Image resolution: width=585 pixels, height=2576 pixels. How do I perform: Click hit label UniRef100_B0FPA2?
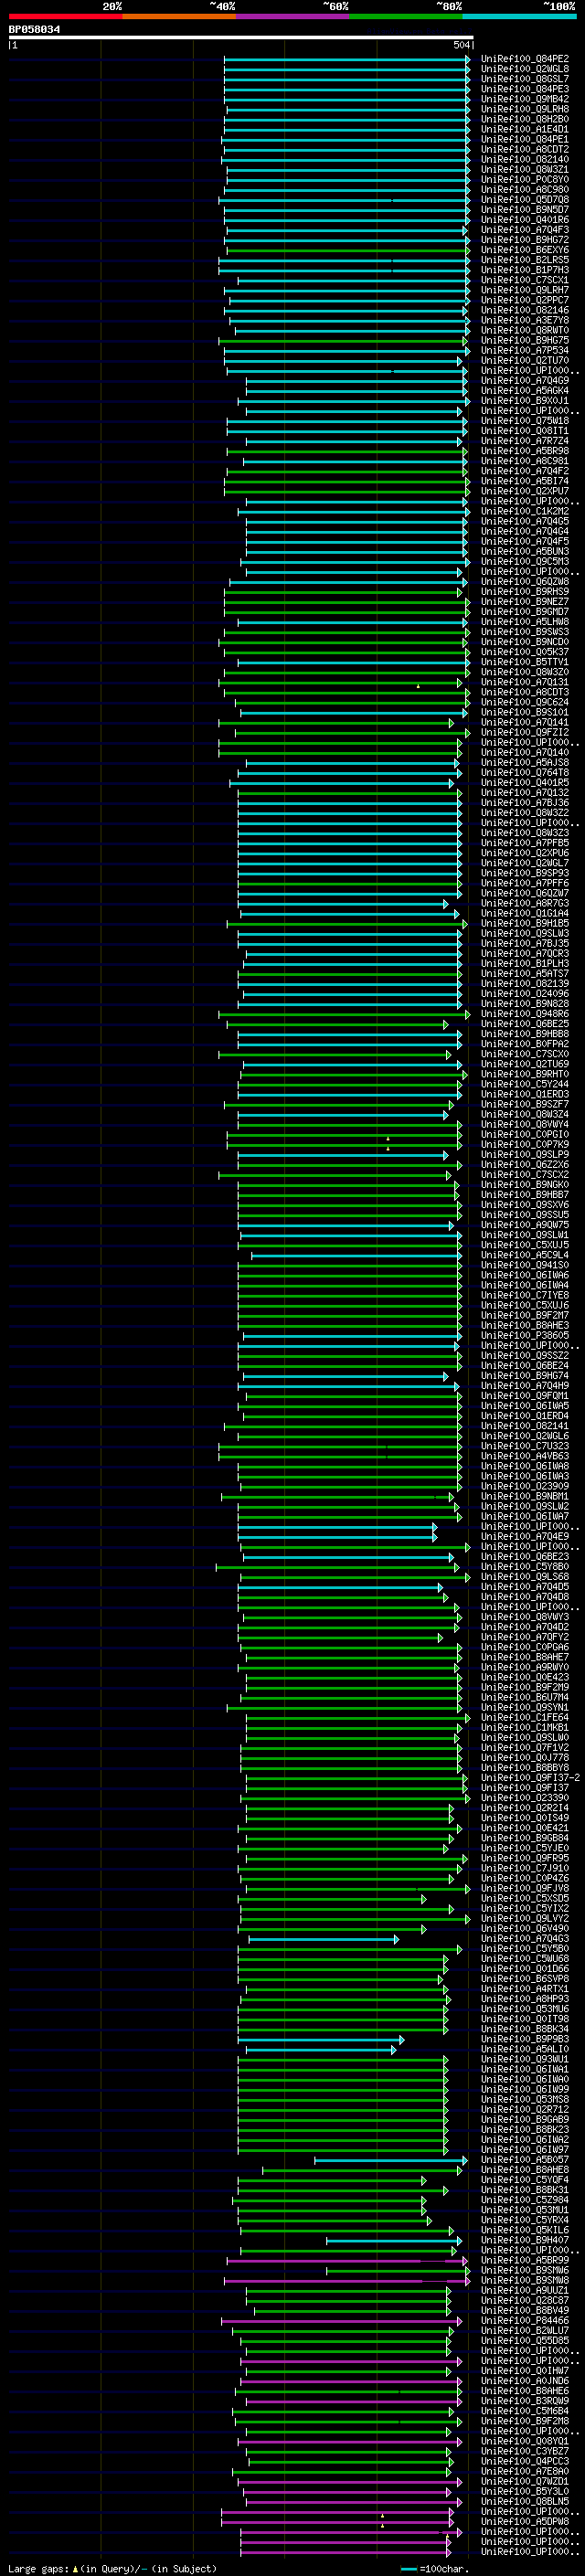(x=525, y=1044)
